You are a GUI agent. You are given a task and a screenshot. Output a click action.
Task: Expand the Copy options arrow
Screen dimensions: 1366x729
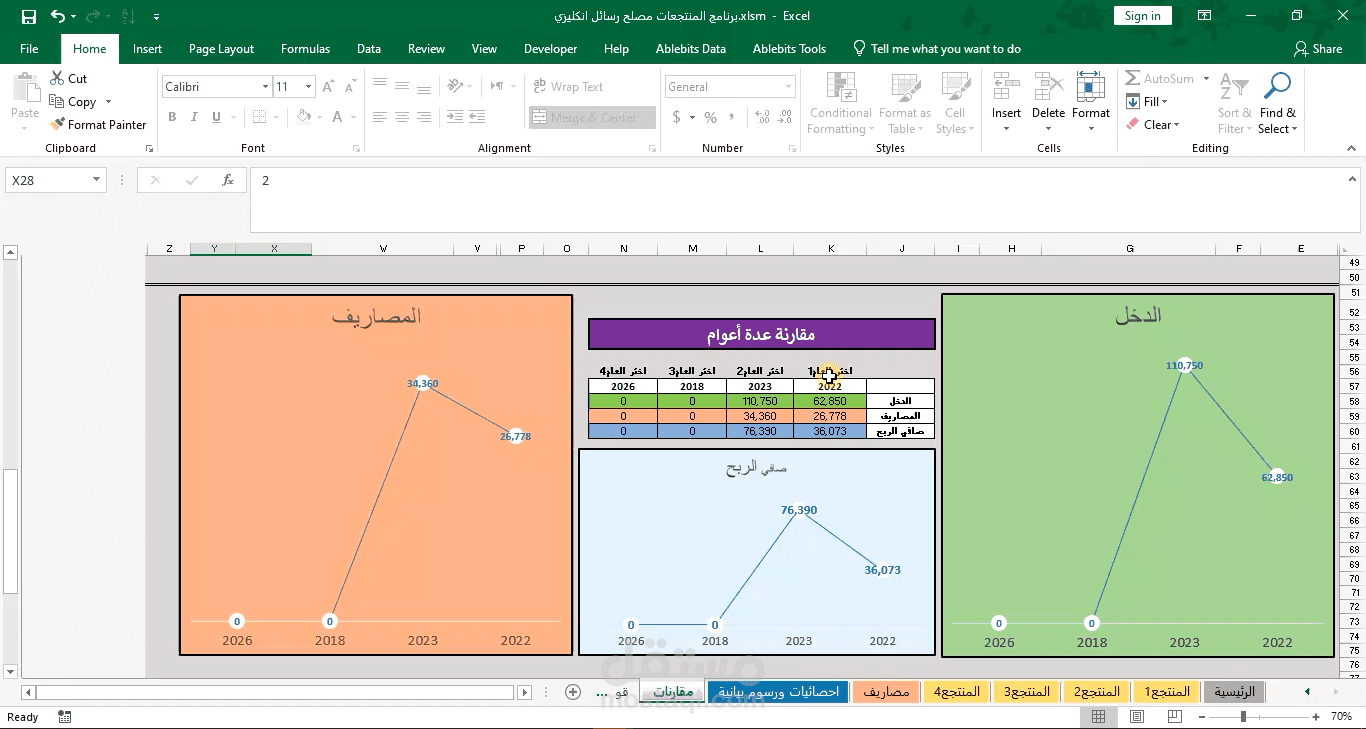point(108,102)
